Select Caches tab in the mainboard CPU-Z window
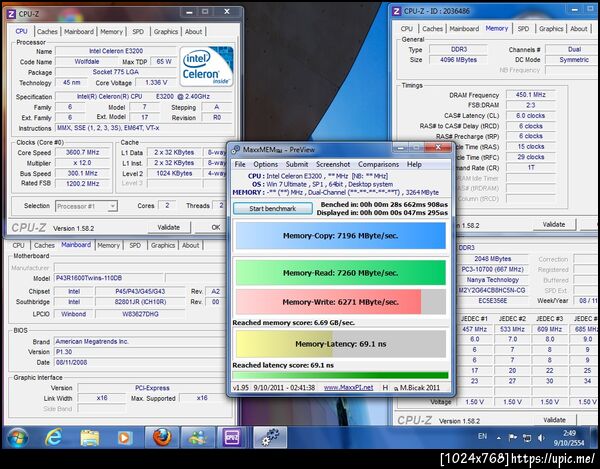Image resolution: width=600 pixels, height=469 pixels. tap(44, 245)
